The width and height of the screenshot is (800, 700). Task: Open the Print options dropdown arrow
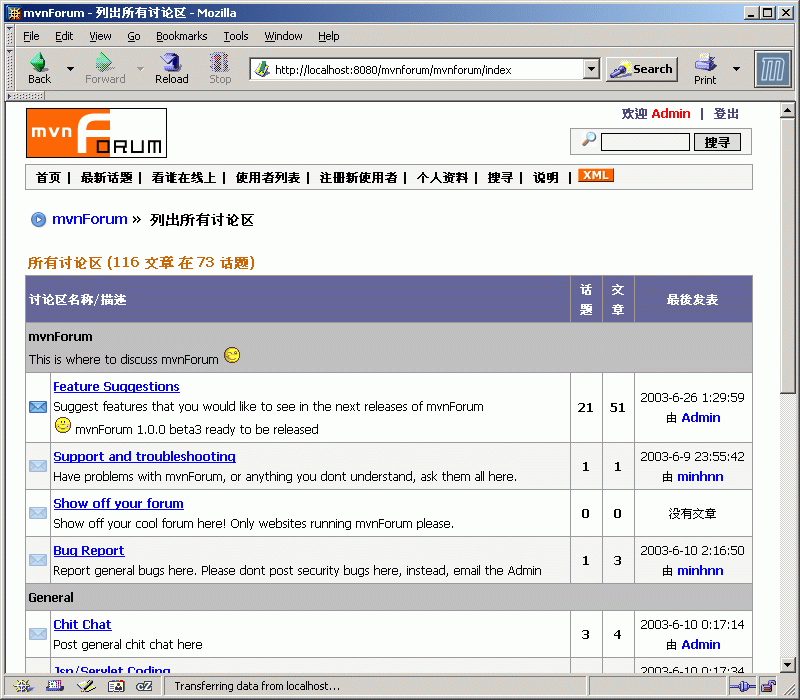[x=736, y=69]
